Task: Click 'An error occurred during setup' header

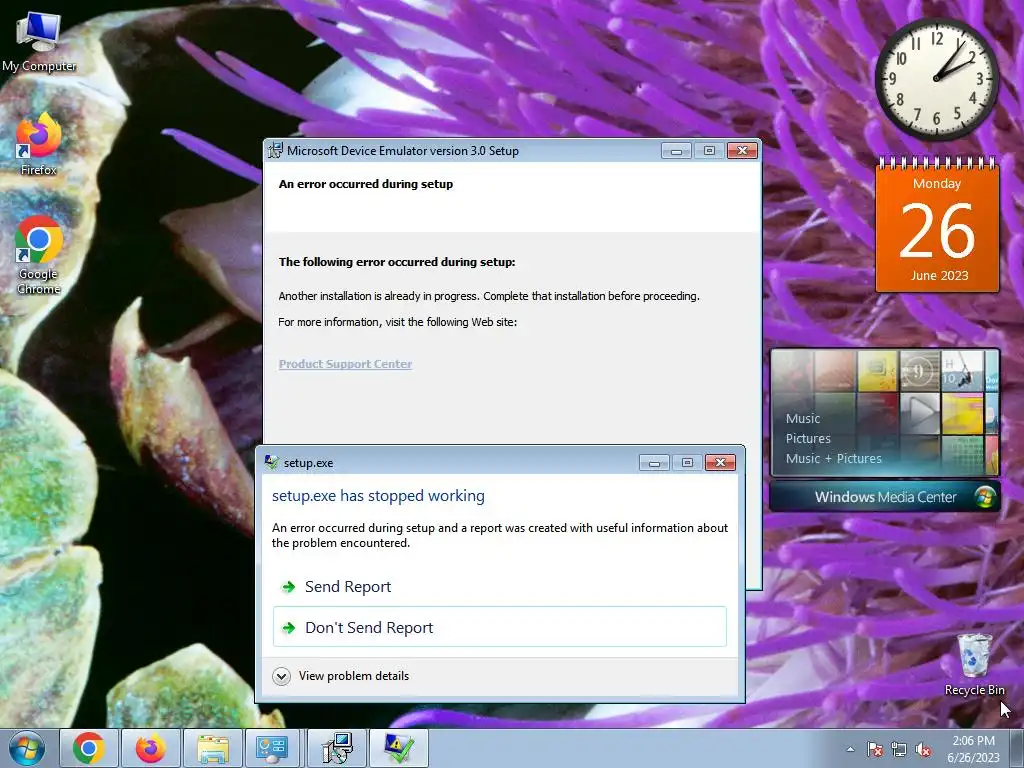Action: pyautogui.click(x=366, y=184)
